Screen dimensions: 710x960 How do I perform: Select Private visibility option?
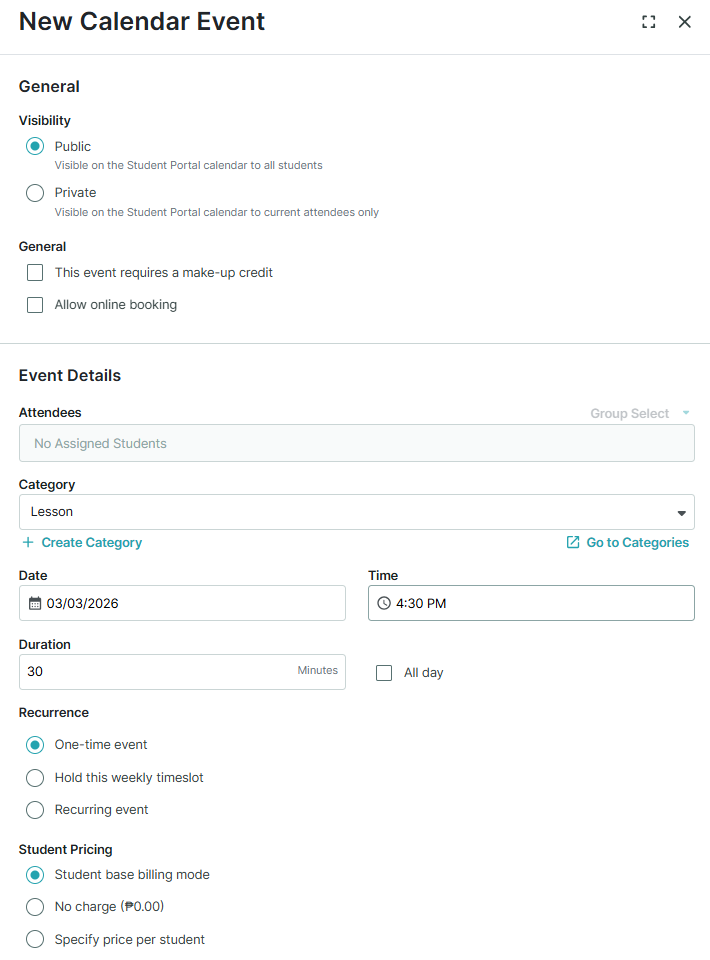tap(35, 192)
